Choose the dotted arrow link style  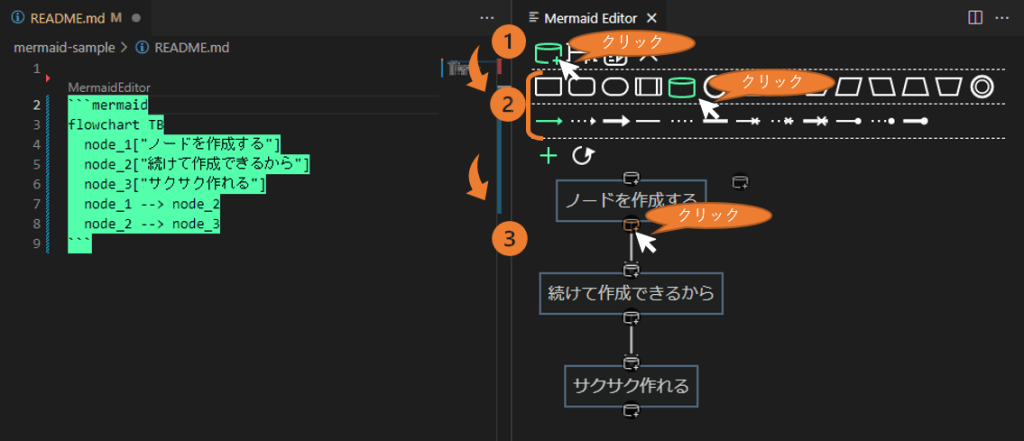click(584, 121)
